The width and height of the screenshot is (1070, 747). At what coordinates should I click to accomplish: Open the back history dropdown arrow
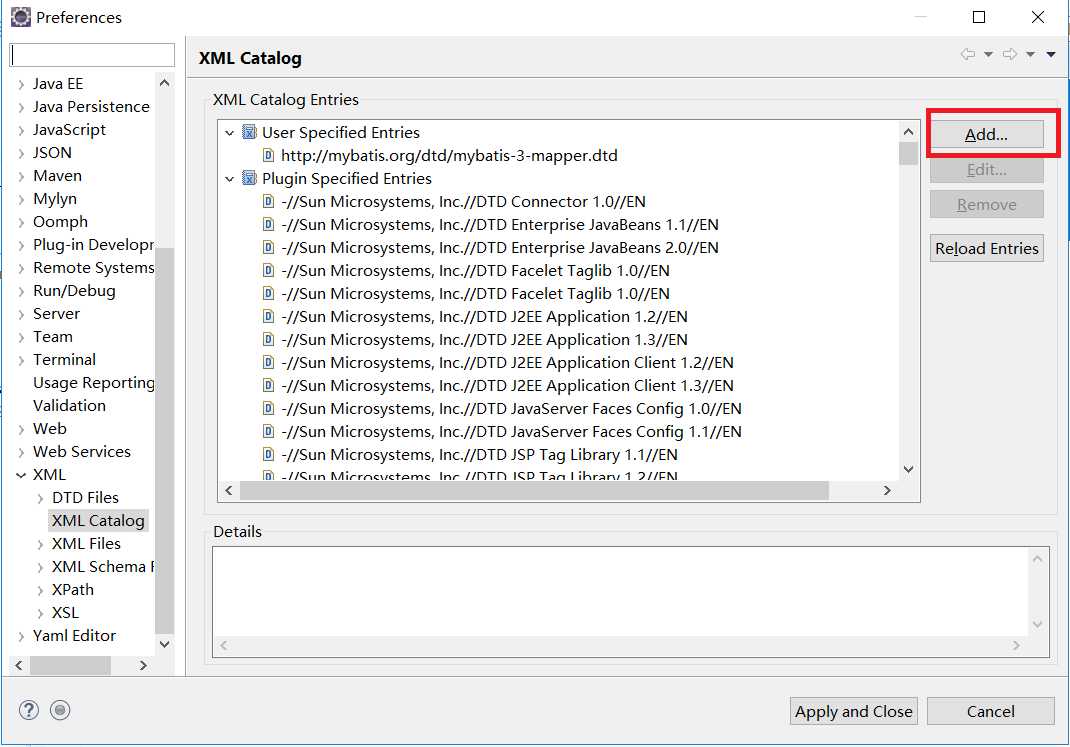point(988,55)
